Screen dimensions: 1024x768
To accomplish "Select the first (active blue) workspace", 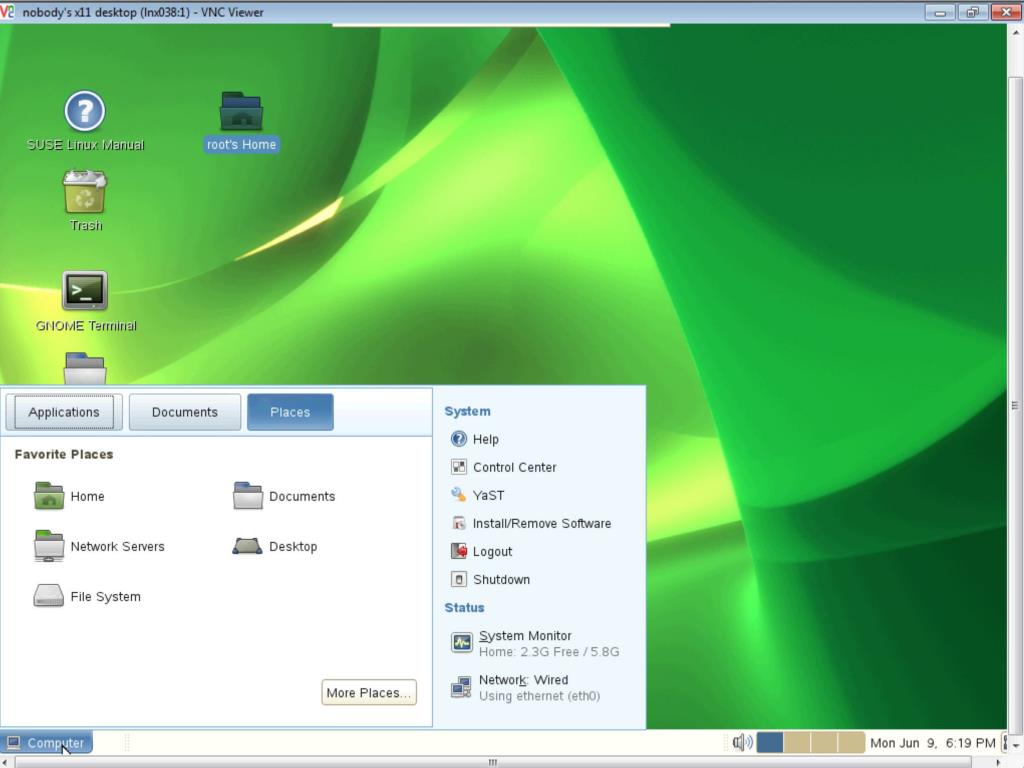I will (770, 743).
